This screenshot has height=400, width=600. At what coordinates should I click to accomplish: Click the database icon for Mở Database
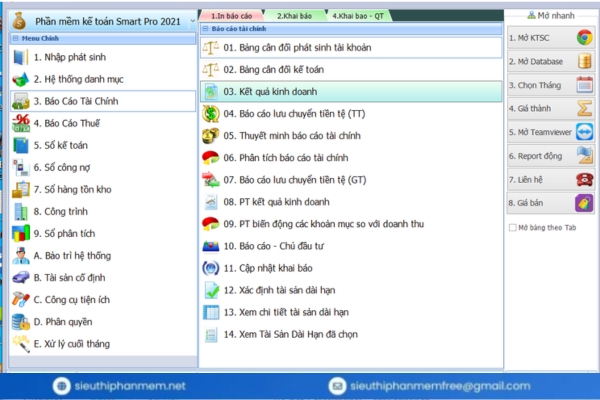click(584, 61)
